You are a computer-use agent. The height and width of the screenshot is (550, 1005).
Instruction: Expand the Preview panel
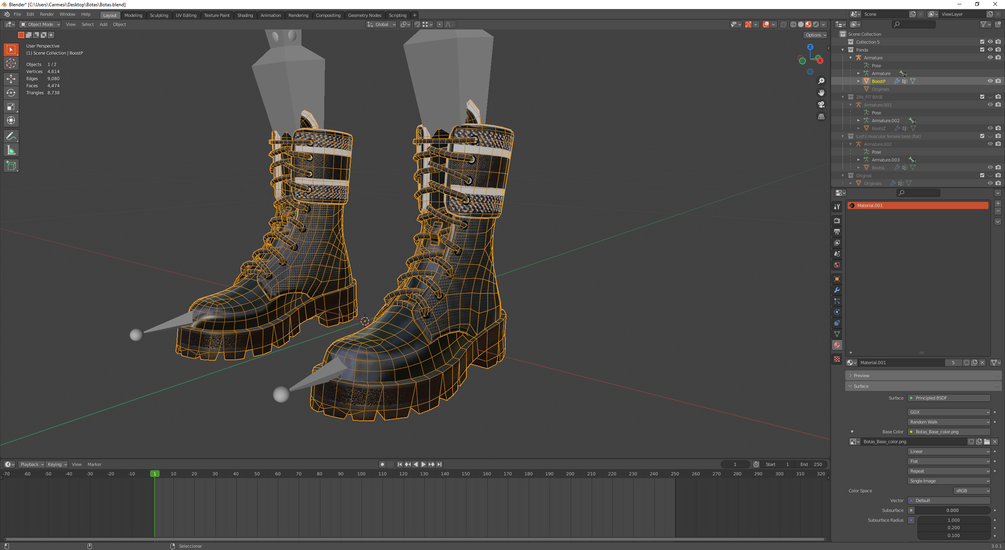pos(923,376)
